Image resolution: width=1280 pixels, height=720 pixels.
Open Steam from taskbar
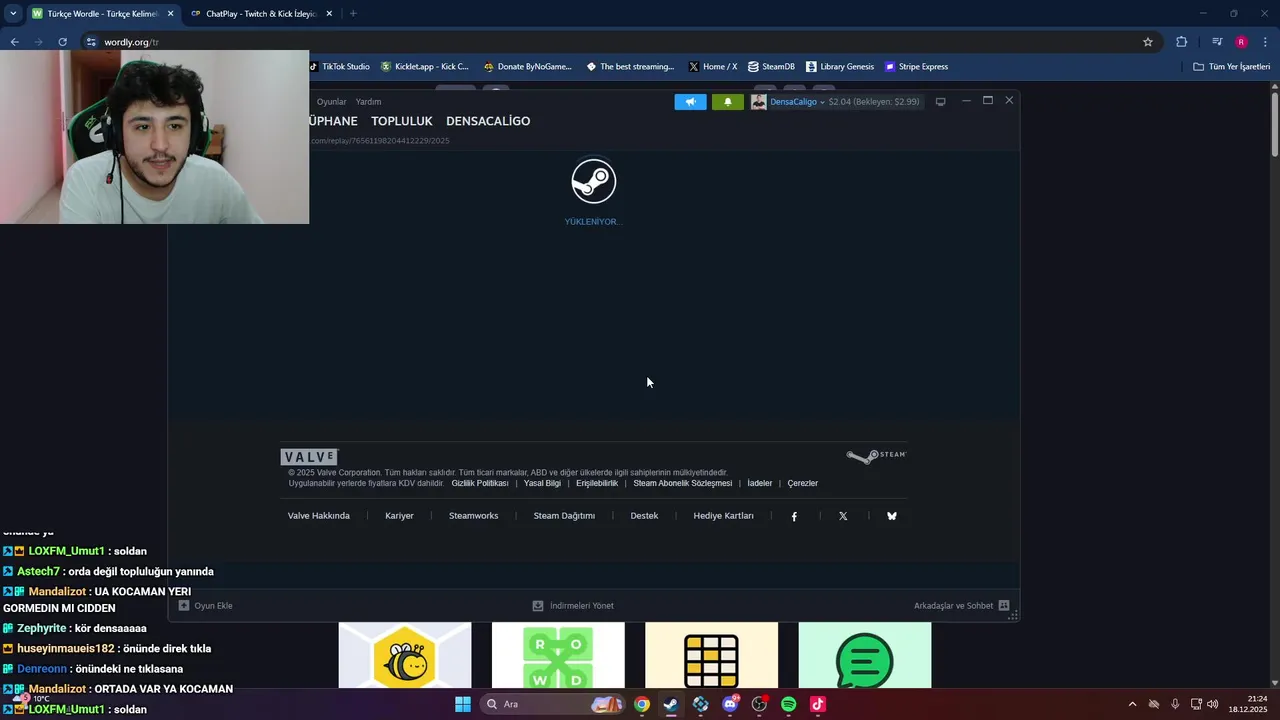671,704
